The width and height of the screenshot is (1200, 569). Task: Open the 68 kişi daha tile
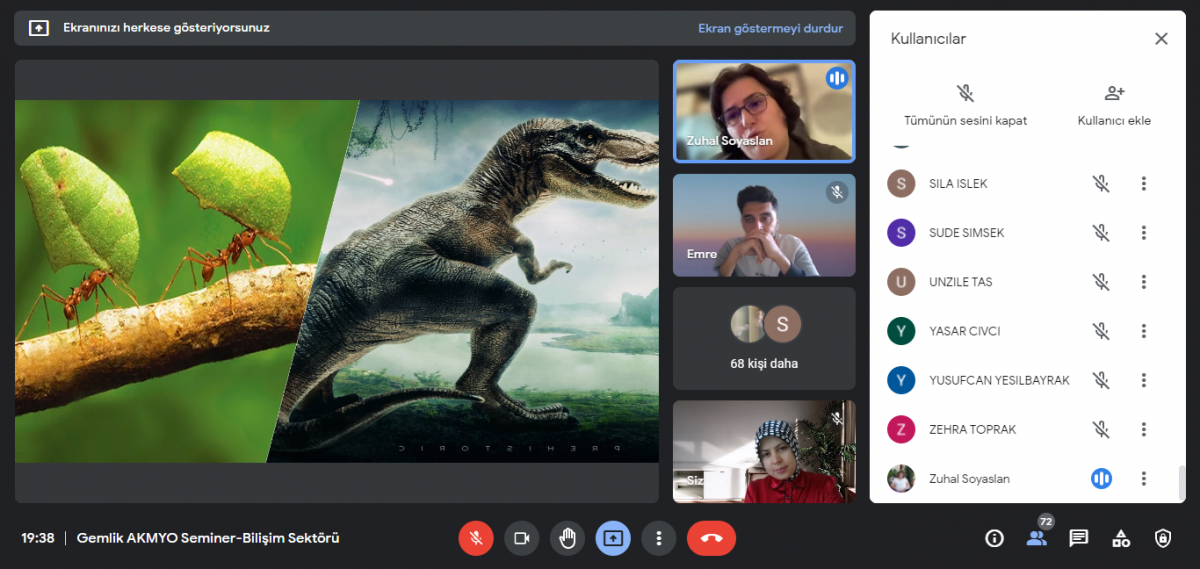pos(764,339)
